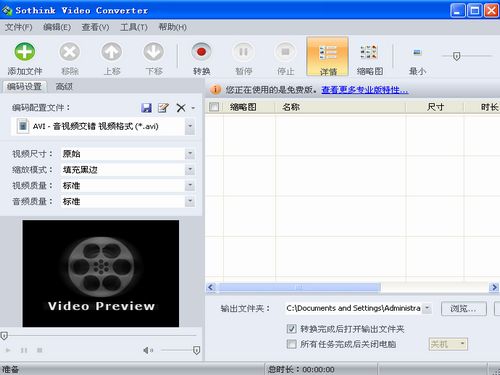Image resolution: width=500 pixels, height=375 pixels.
Task: Open the Help (帮助) menu
Action: tap(172, 27)
